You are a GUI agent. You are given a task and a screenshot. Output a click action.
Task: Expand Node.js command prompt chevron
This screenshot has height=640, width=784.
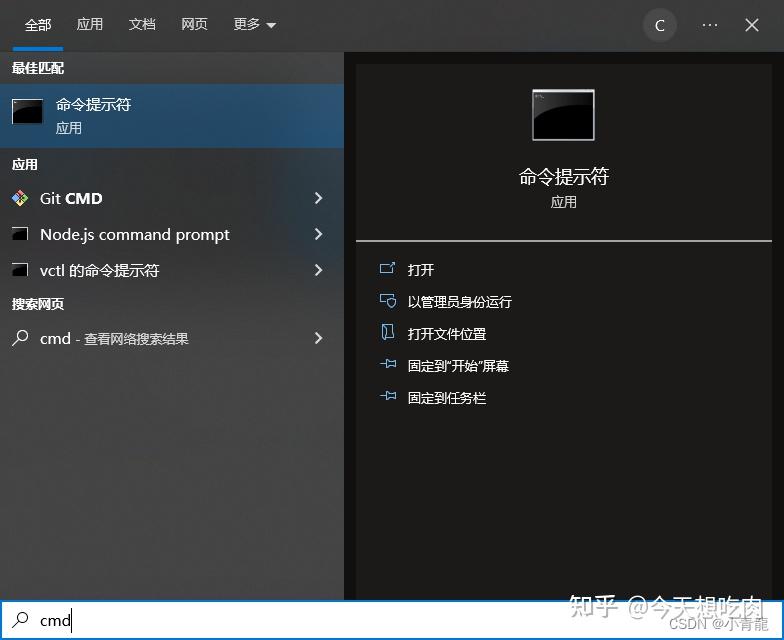click(318, 234)
